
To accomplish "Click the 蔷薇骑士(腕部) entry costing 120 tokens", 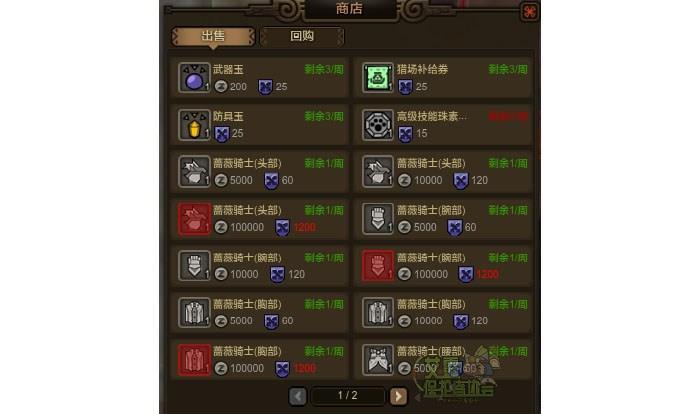I will (x=259, y=266).
